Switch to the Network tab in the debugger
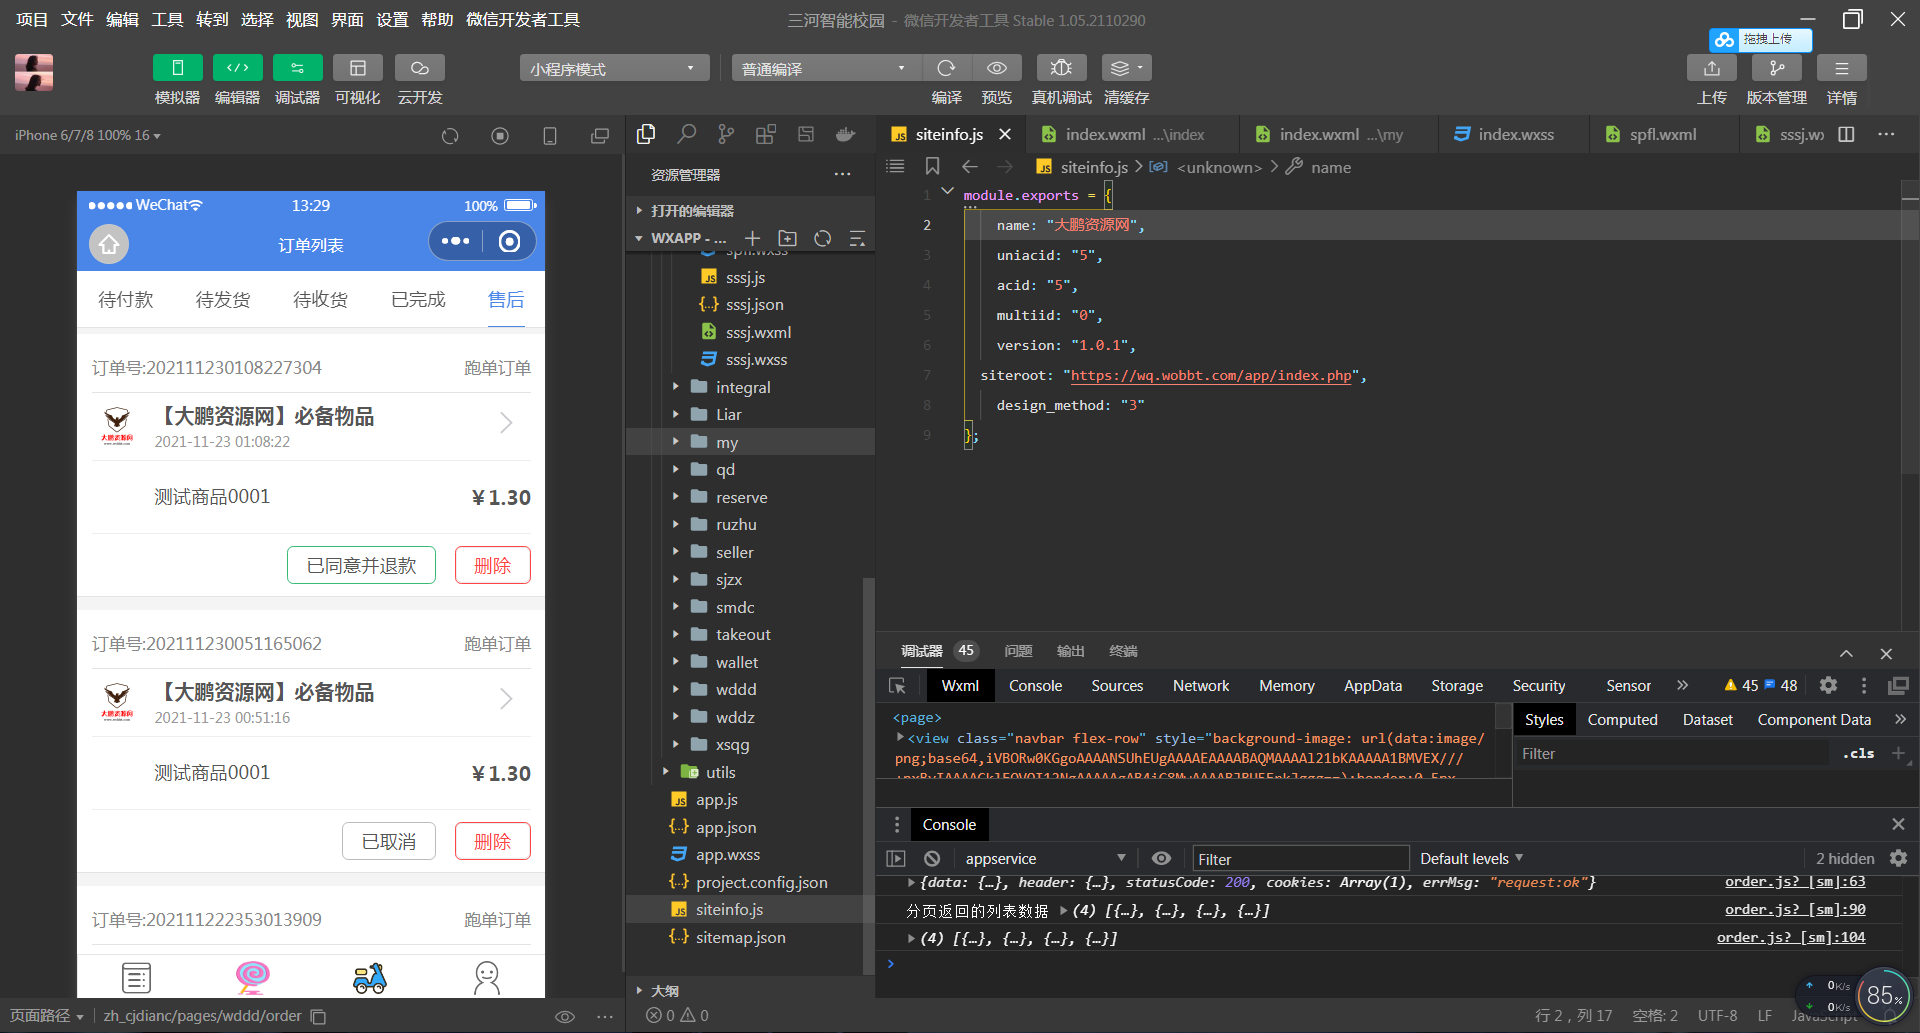Image resolution: width=1920 pixels, height=1033 pixels. pos(1200,685)
